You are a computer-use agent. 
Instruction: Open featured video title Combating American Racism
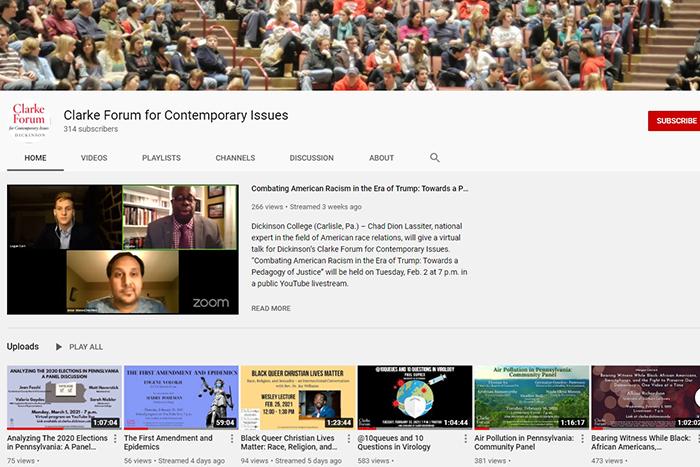359,188
